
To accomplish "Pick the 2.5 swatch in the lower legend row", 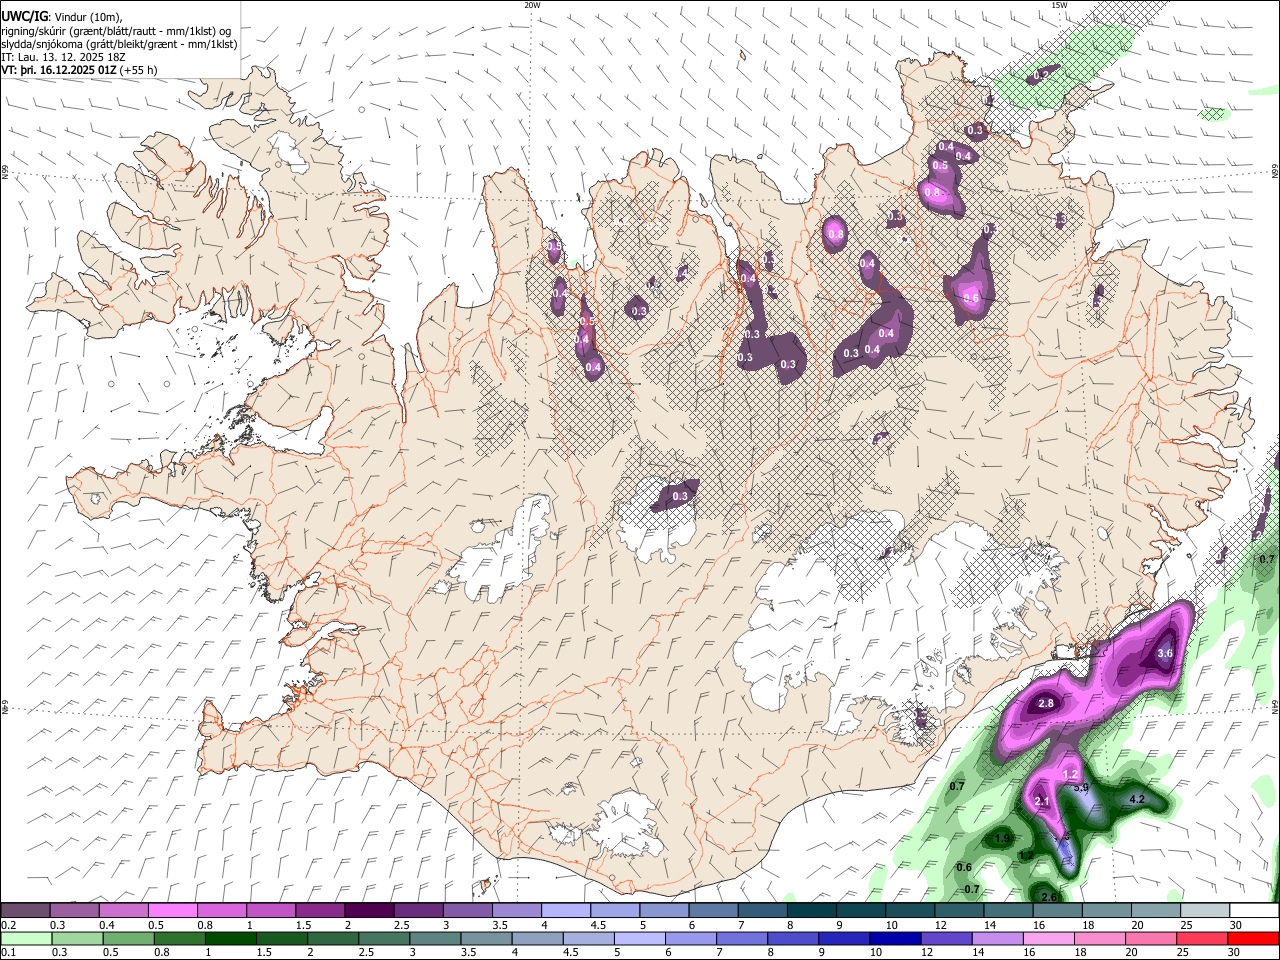I will tap(384, 938).
